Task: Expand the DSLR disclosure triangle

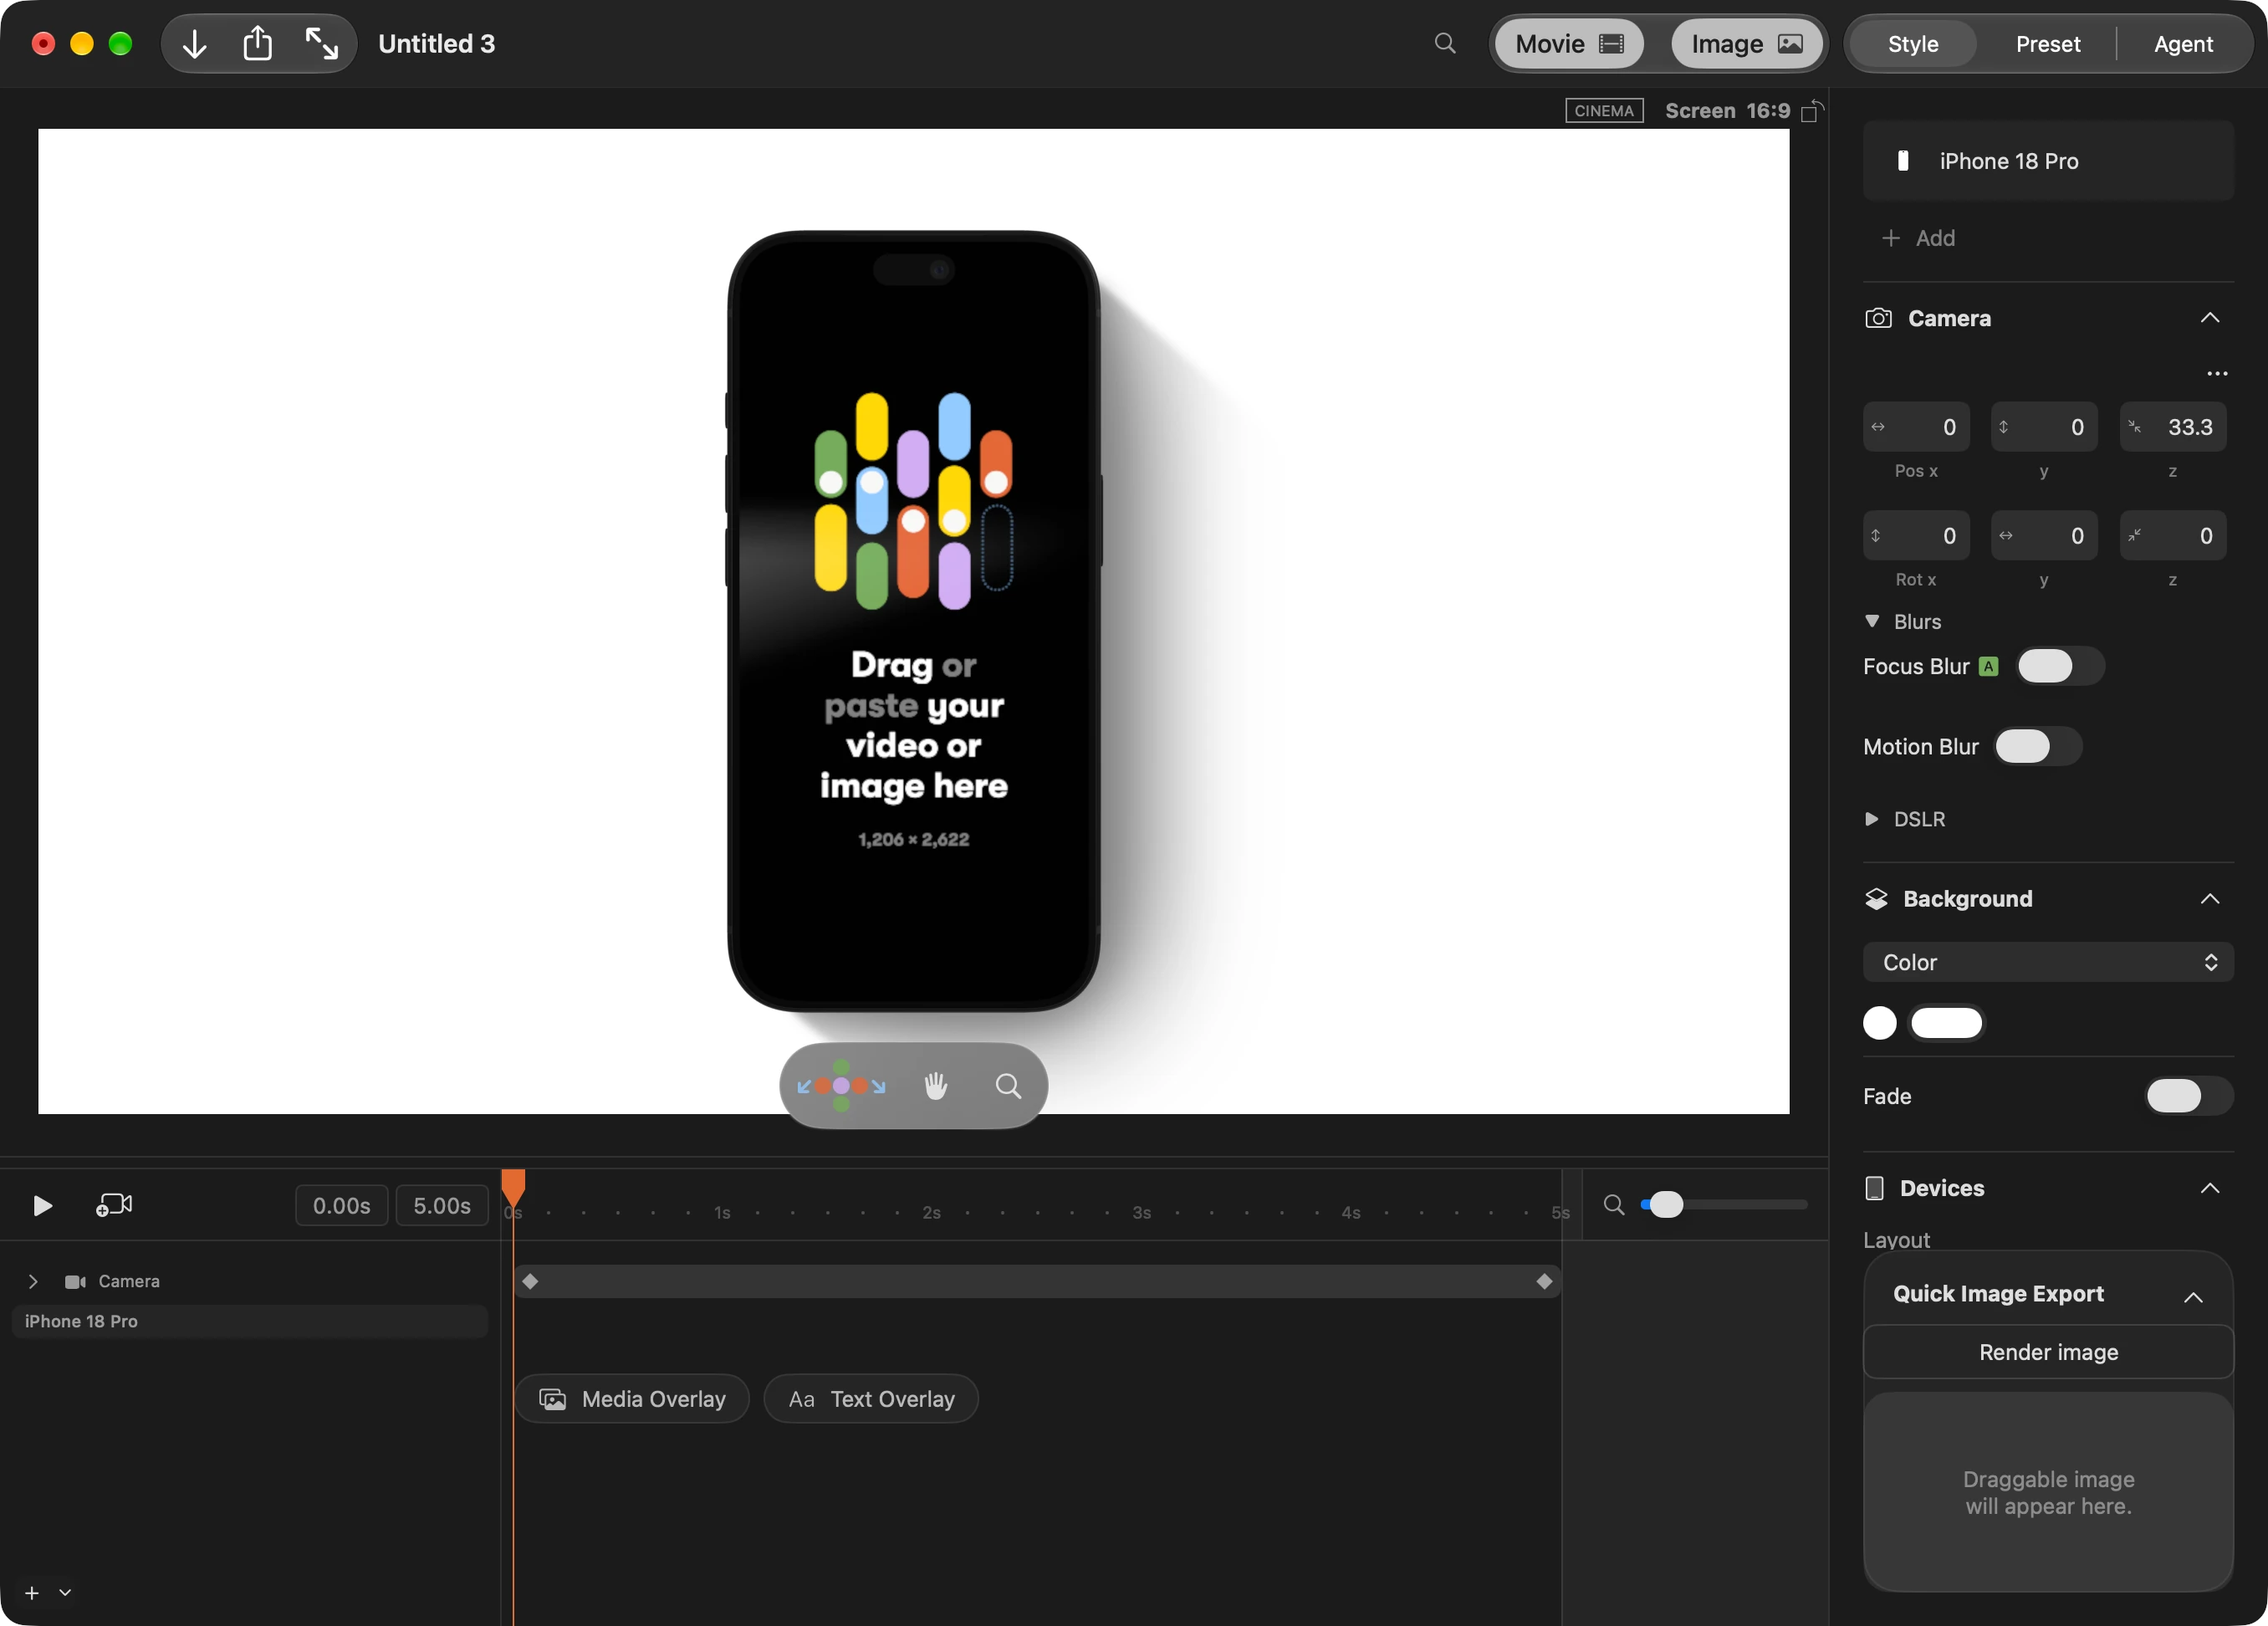Action: 1872,819
